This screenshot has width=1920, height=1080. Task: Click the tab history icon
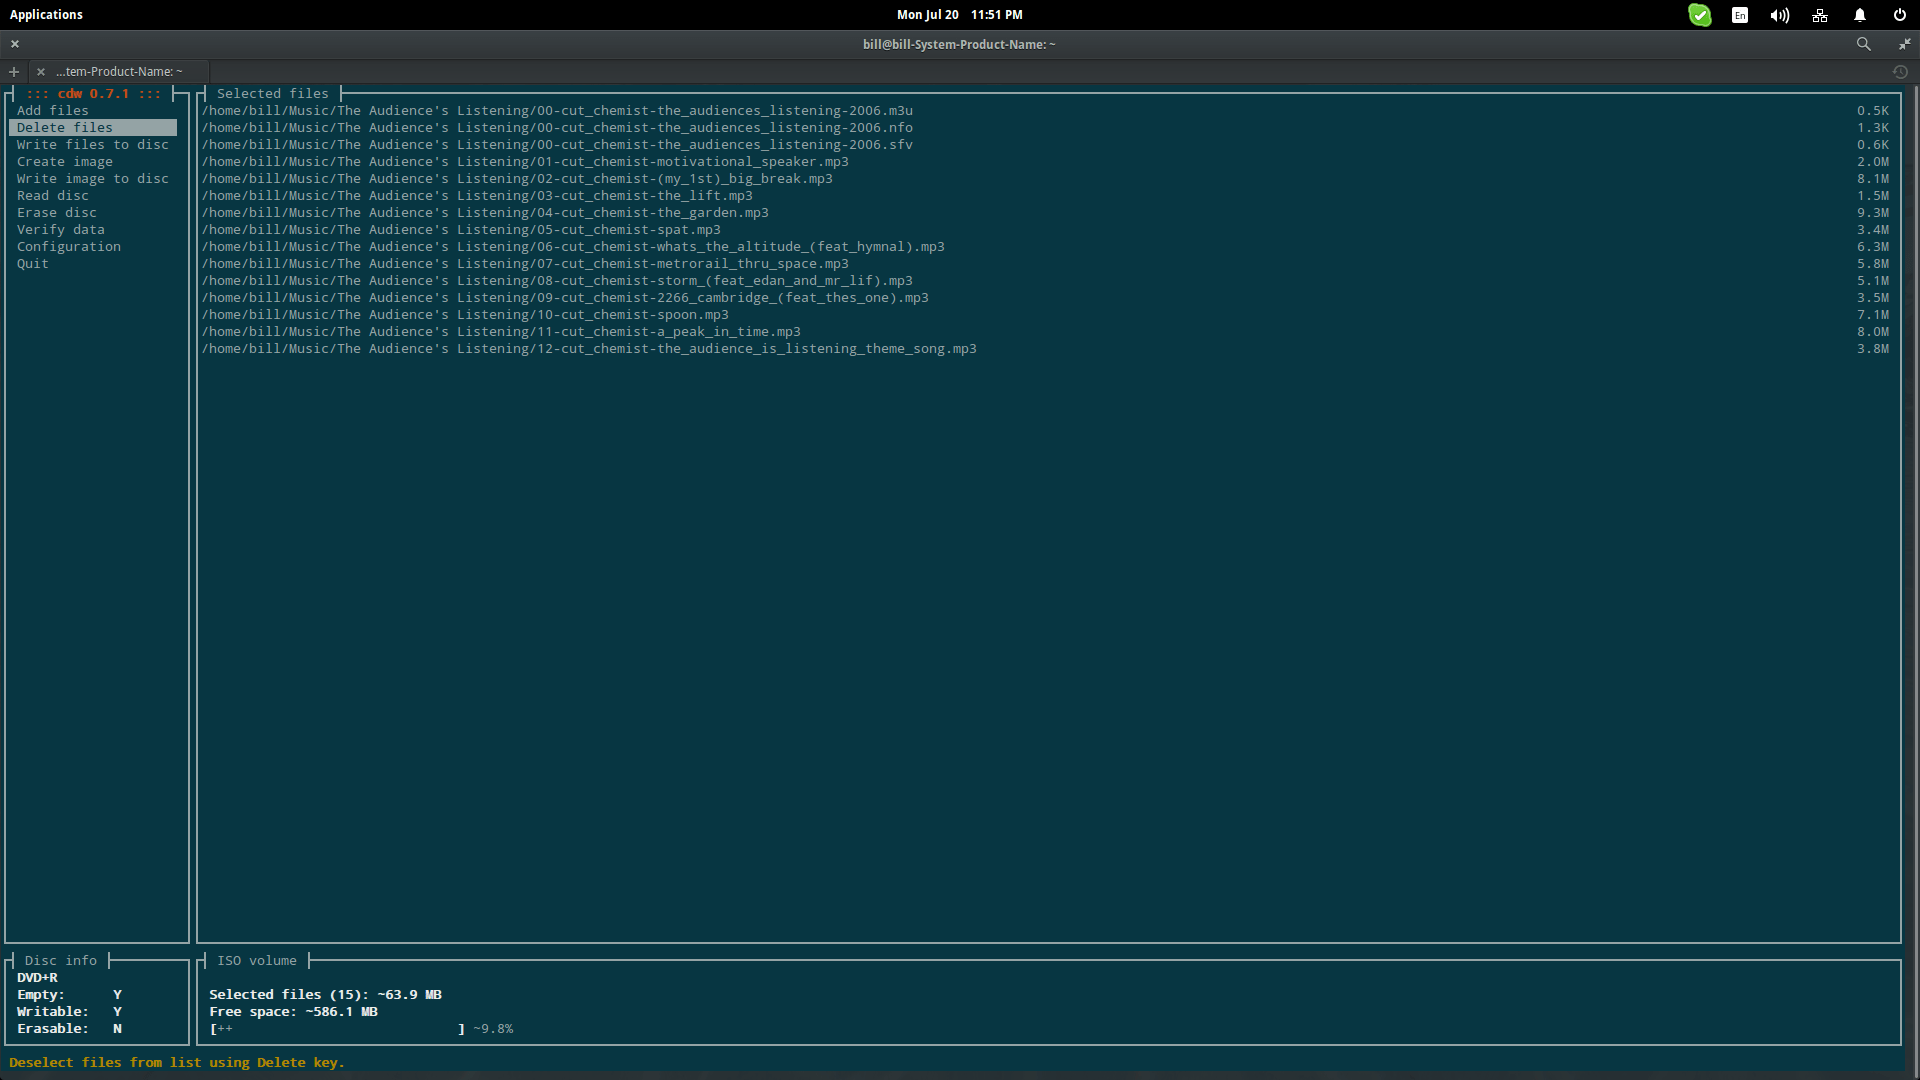[1900, 72]
